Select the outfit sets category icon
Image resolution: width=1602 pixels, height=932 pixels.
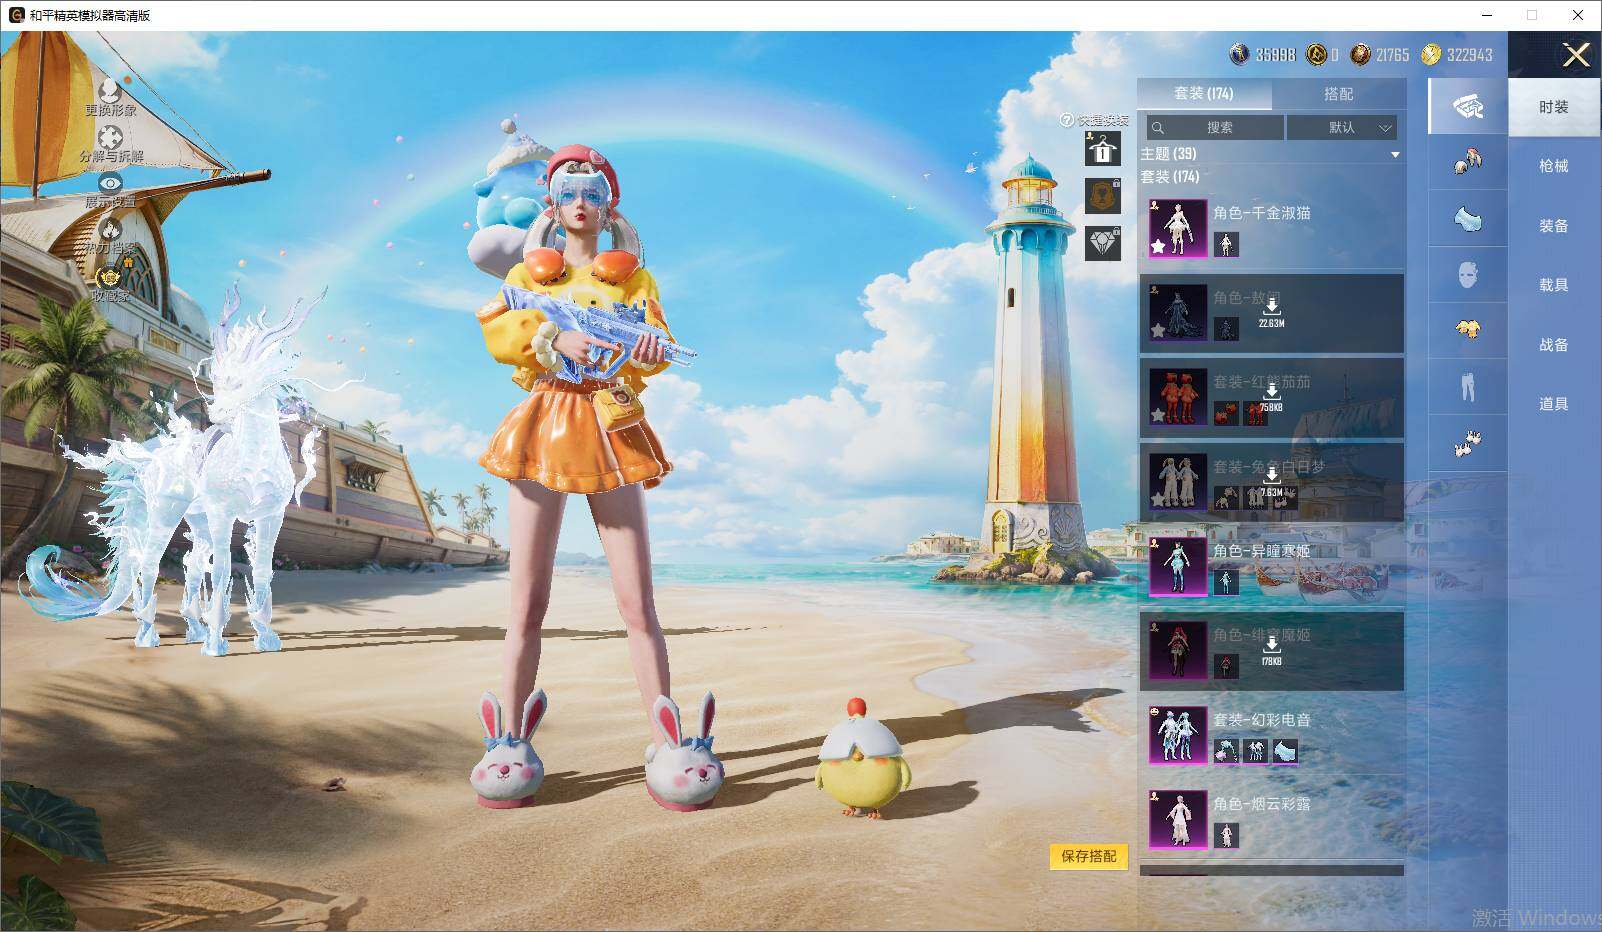[x=1467, y=106]
